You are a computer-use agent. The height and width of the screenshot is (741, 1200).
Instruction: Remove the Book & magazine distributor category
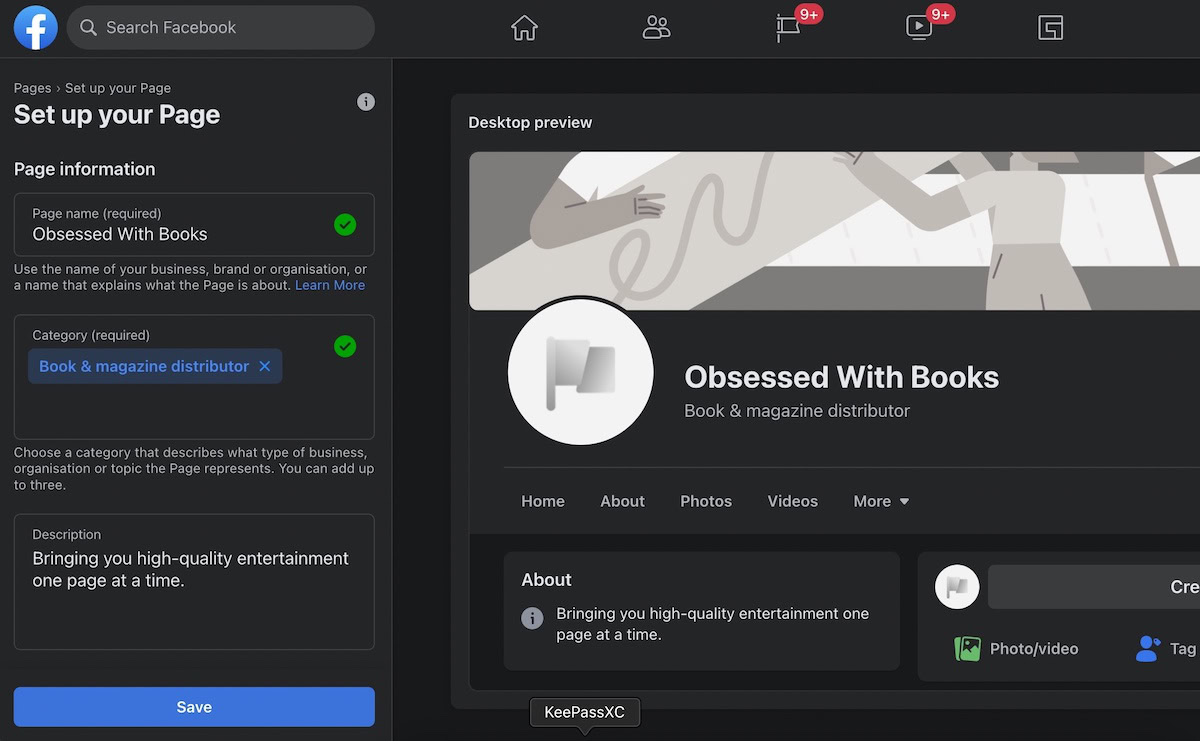click(265, 366)
